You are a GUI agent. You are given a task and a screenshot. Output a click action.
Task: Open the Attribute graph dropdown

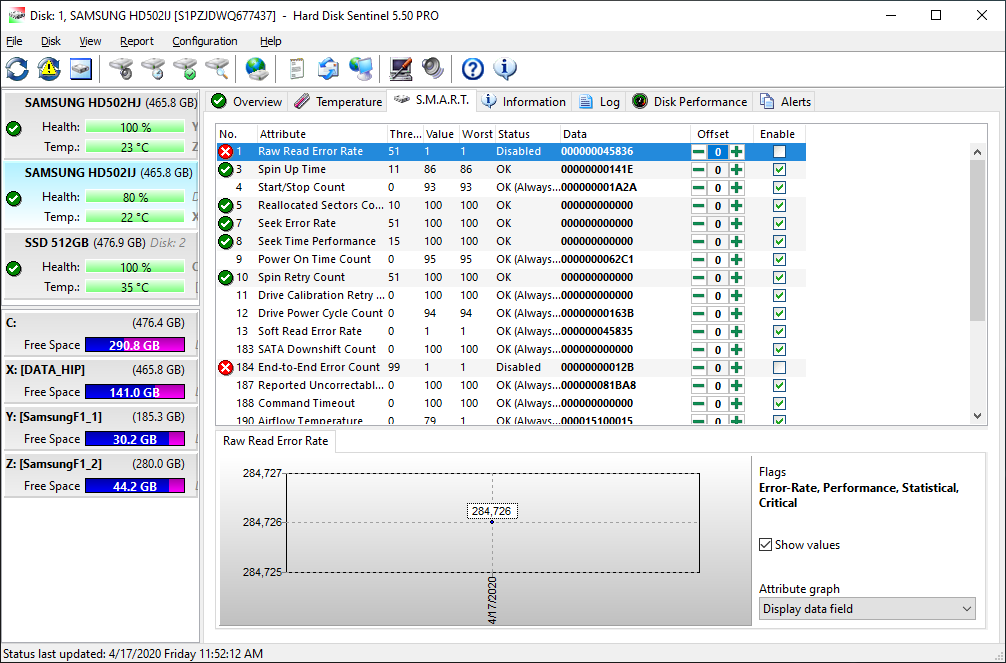click(x=867, y=609)
